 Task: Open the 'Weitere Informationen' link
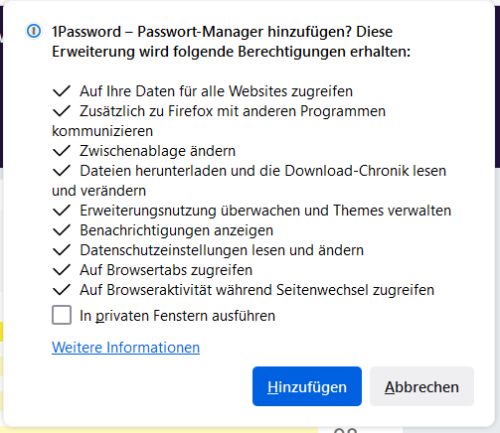click(x=126, y=347)
